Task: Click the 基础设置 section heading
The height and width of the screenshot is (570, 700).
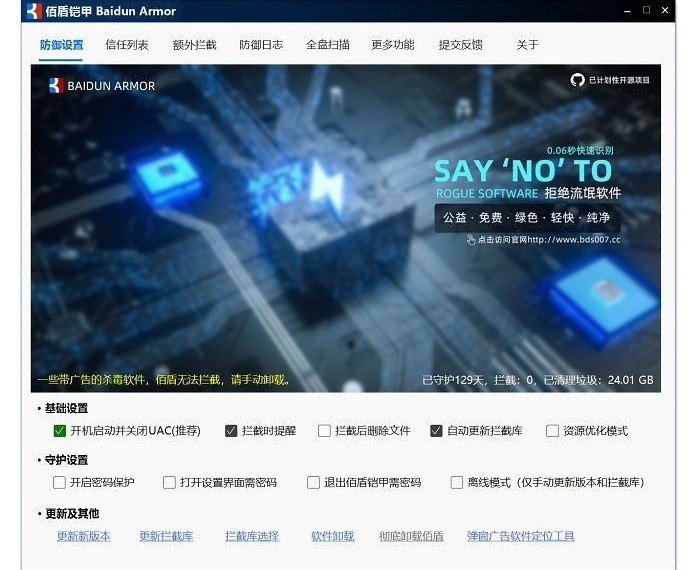Action: pyautogui.click(x=66, y=408)
